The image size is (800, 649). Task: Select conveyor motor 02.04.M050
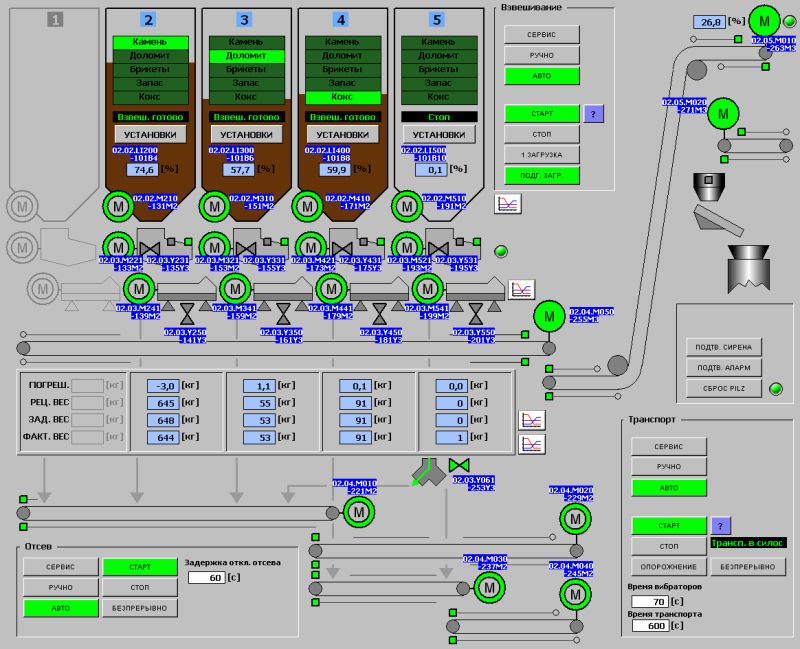tap(549, 317)
